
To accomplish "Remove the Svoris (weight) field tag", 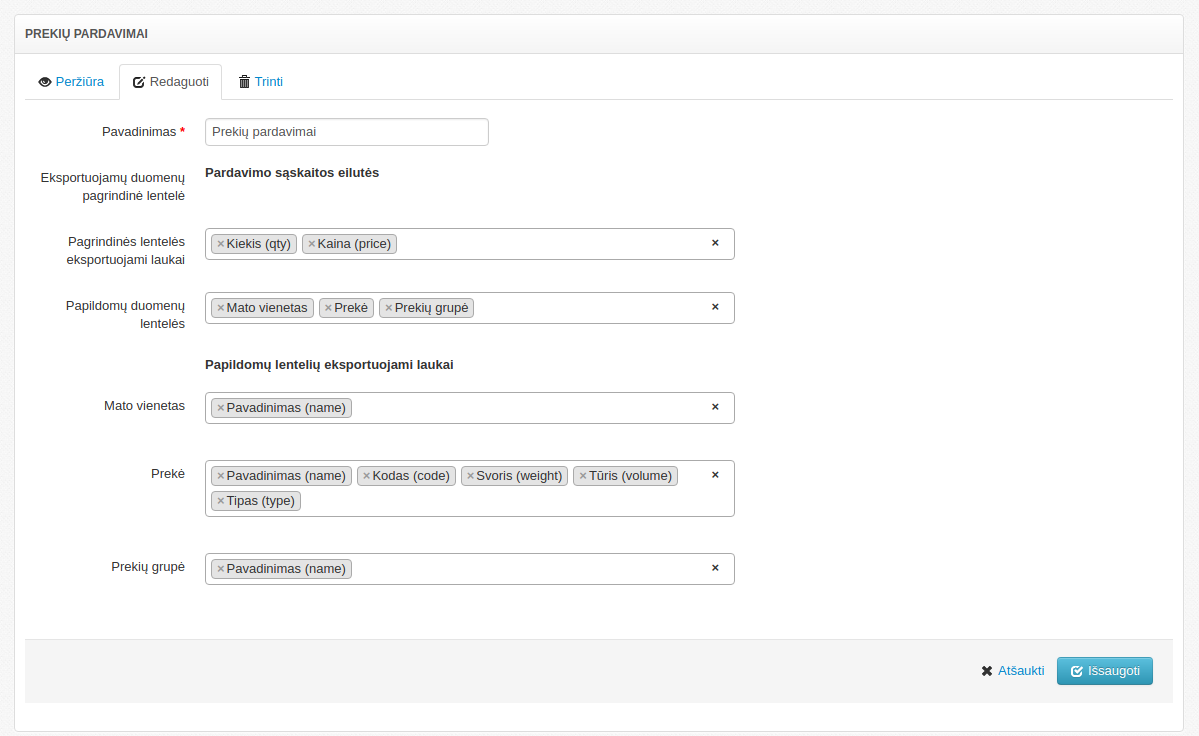I will coord(470,476).
